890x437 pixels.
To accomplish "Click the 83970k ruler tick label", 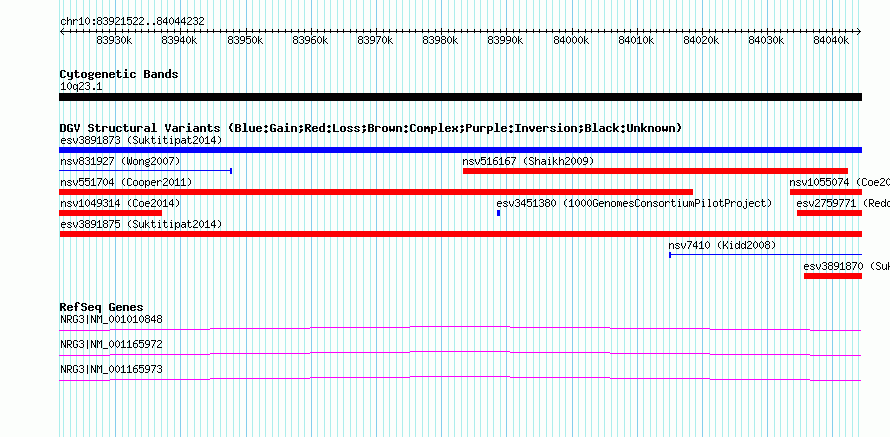I will 375,40.
